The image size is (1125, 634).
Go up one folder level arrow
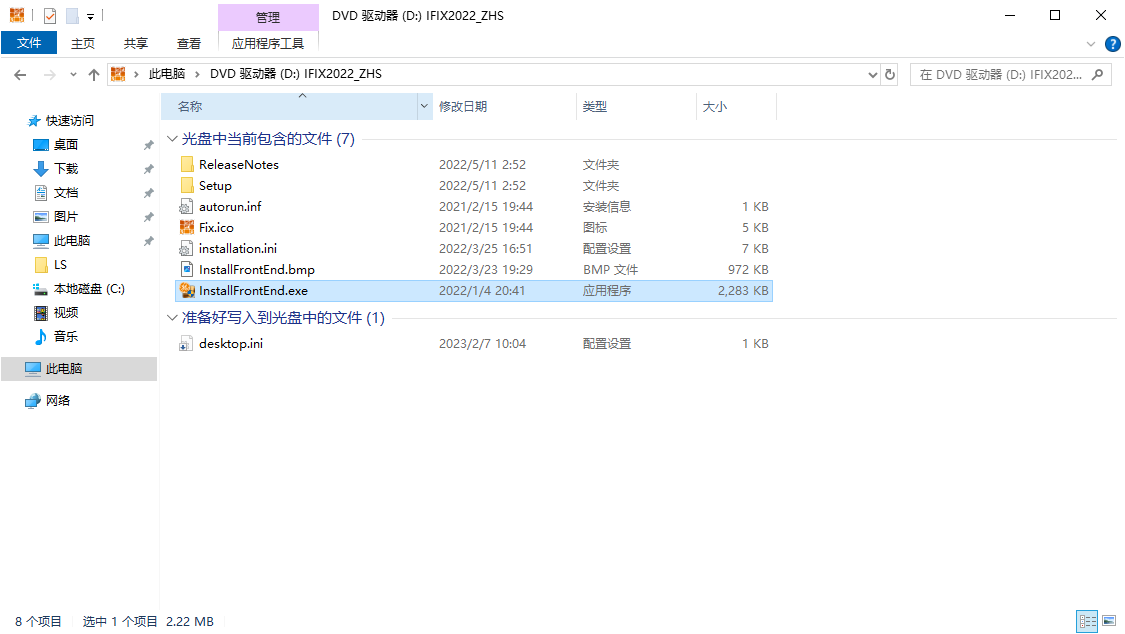[x=94, y=74]
